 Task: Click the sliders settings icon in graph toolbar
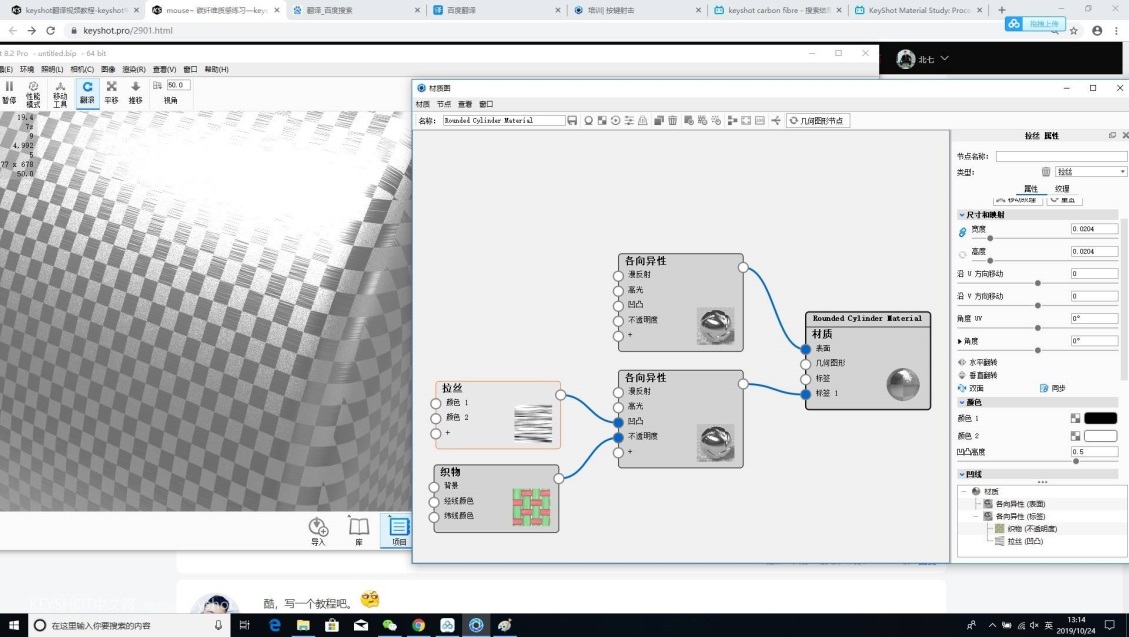629,121
